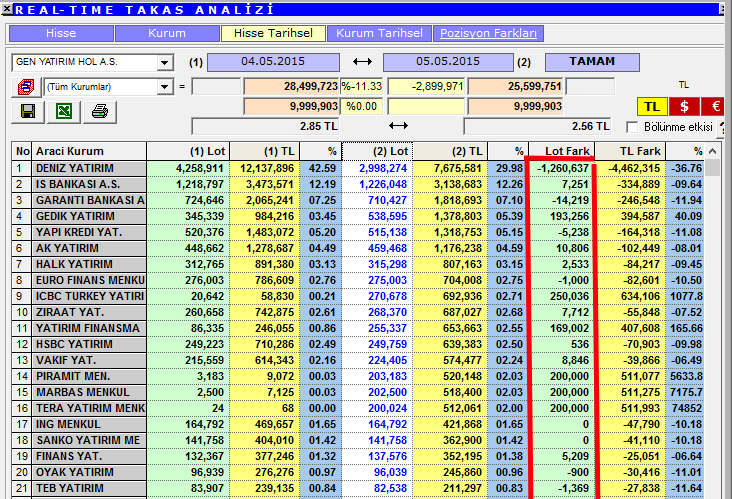This screenshot has height=499, width=732.
Task: Sort by the (1) TL column header
Action: click(265, 151)
